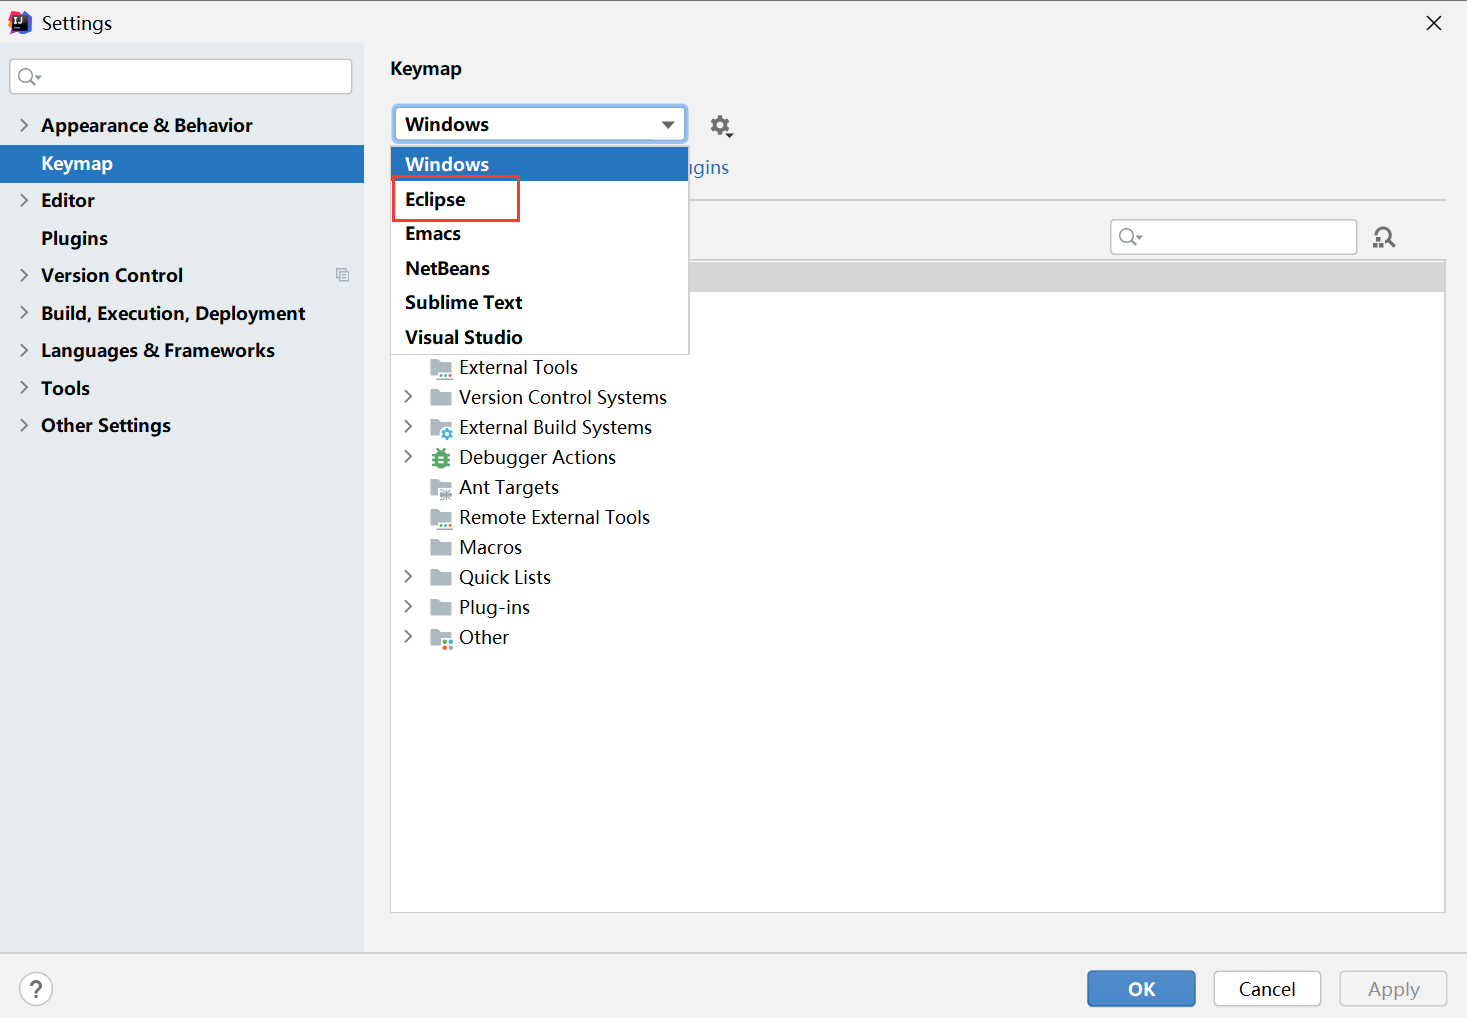The height and width of the screenshot is (1018, 1467).
Task: Close the Settings dialog
Action: 1434,23
